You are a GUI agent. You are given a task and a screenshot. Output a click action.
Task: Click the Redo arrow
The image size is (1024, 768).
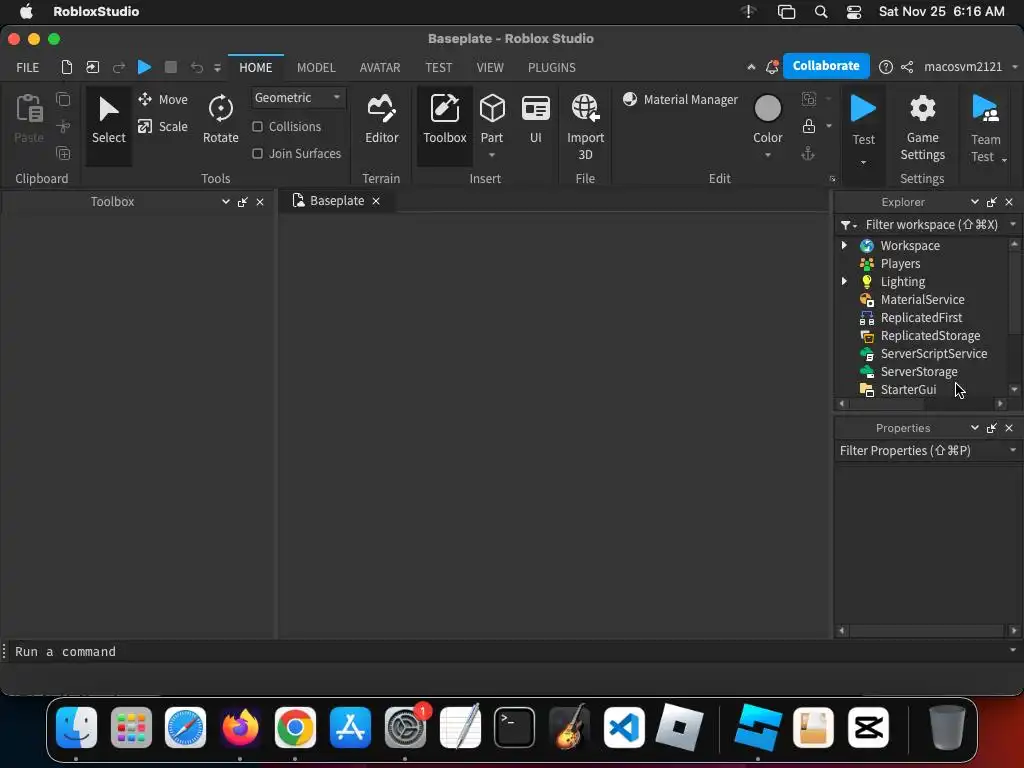118,67
